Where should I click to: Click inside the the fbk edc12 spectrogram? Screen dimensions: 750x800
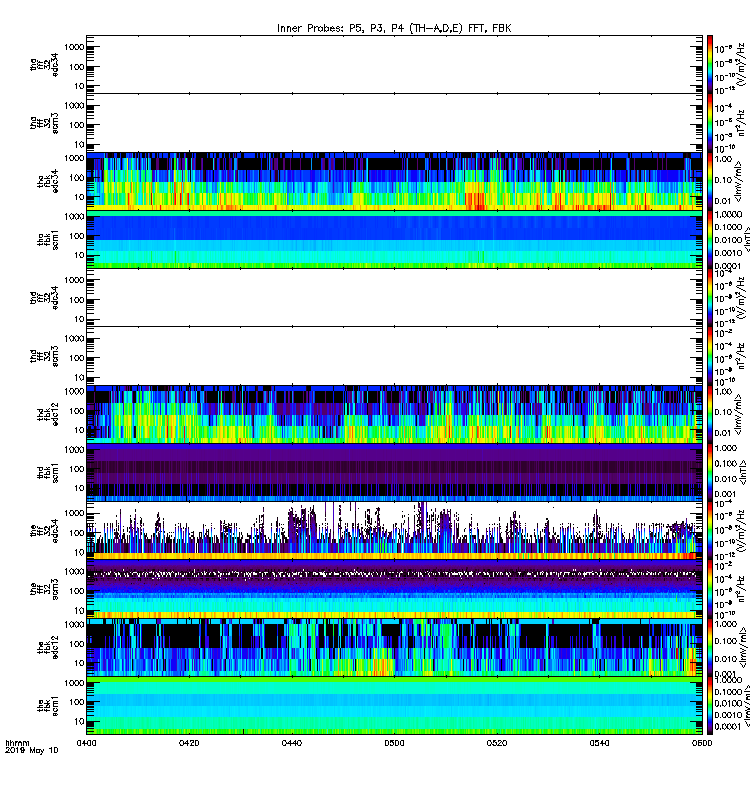(394, 647)
